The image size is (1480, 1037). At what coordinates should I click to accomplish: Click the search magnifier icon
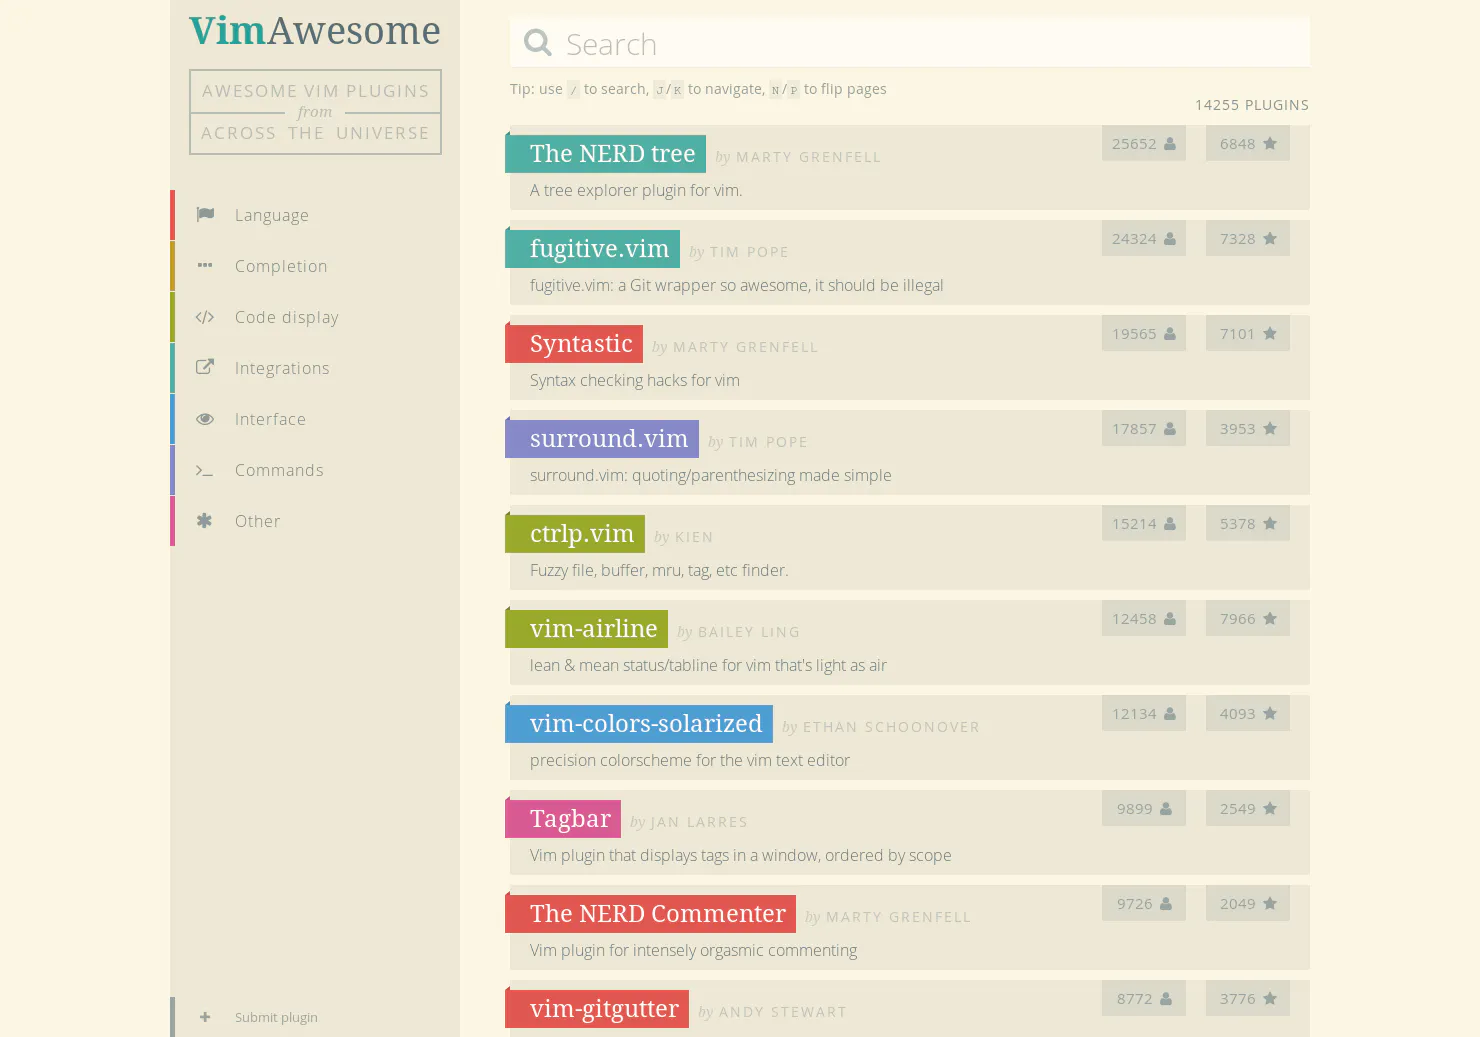click(x=538, y=43)
